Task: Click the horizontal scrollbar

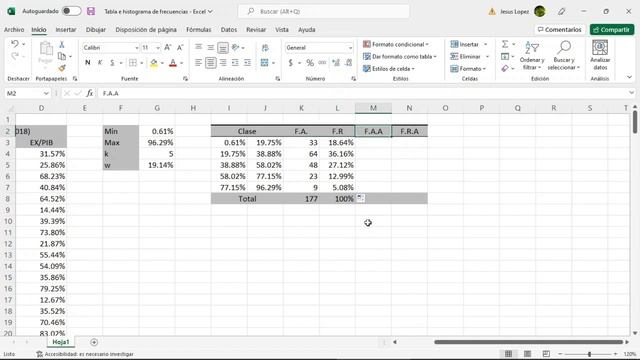Action: tap(529, 342)
